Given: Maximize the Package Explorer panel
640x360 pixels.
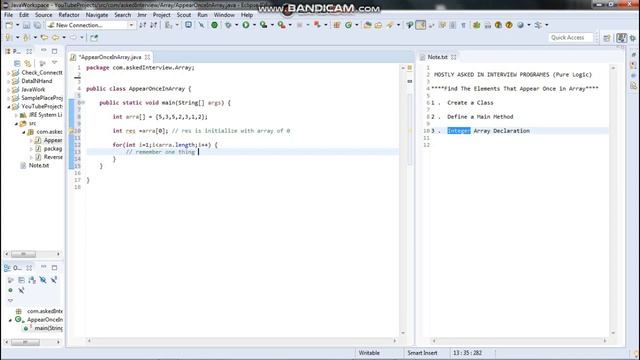Looking at the screenshot, I should pos(54,51).
